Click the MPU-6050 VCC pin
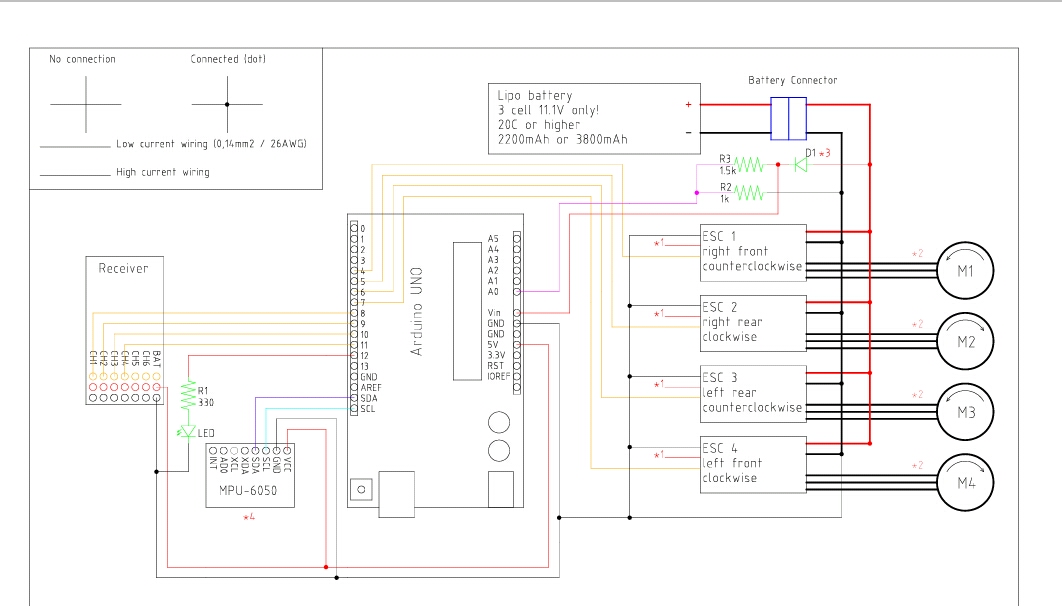 [x=287, y=450]
